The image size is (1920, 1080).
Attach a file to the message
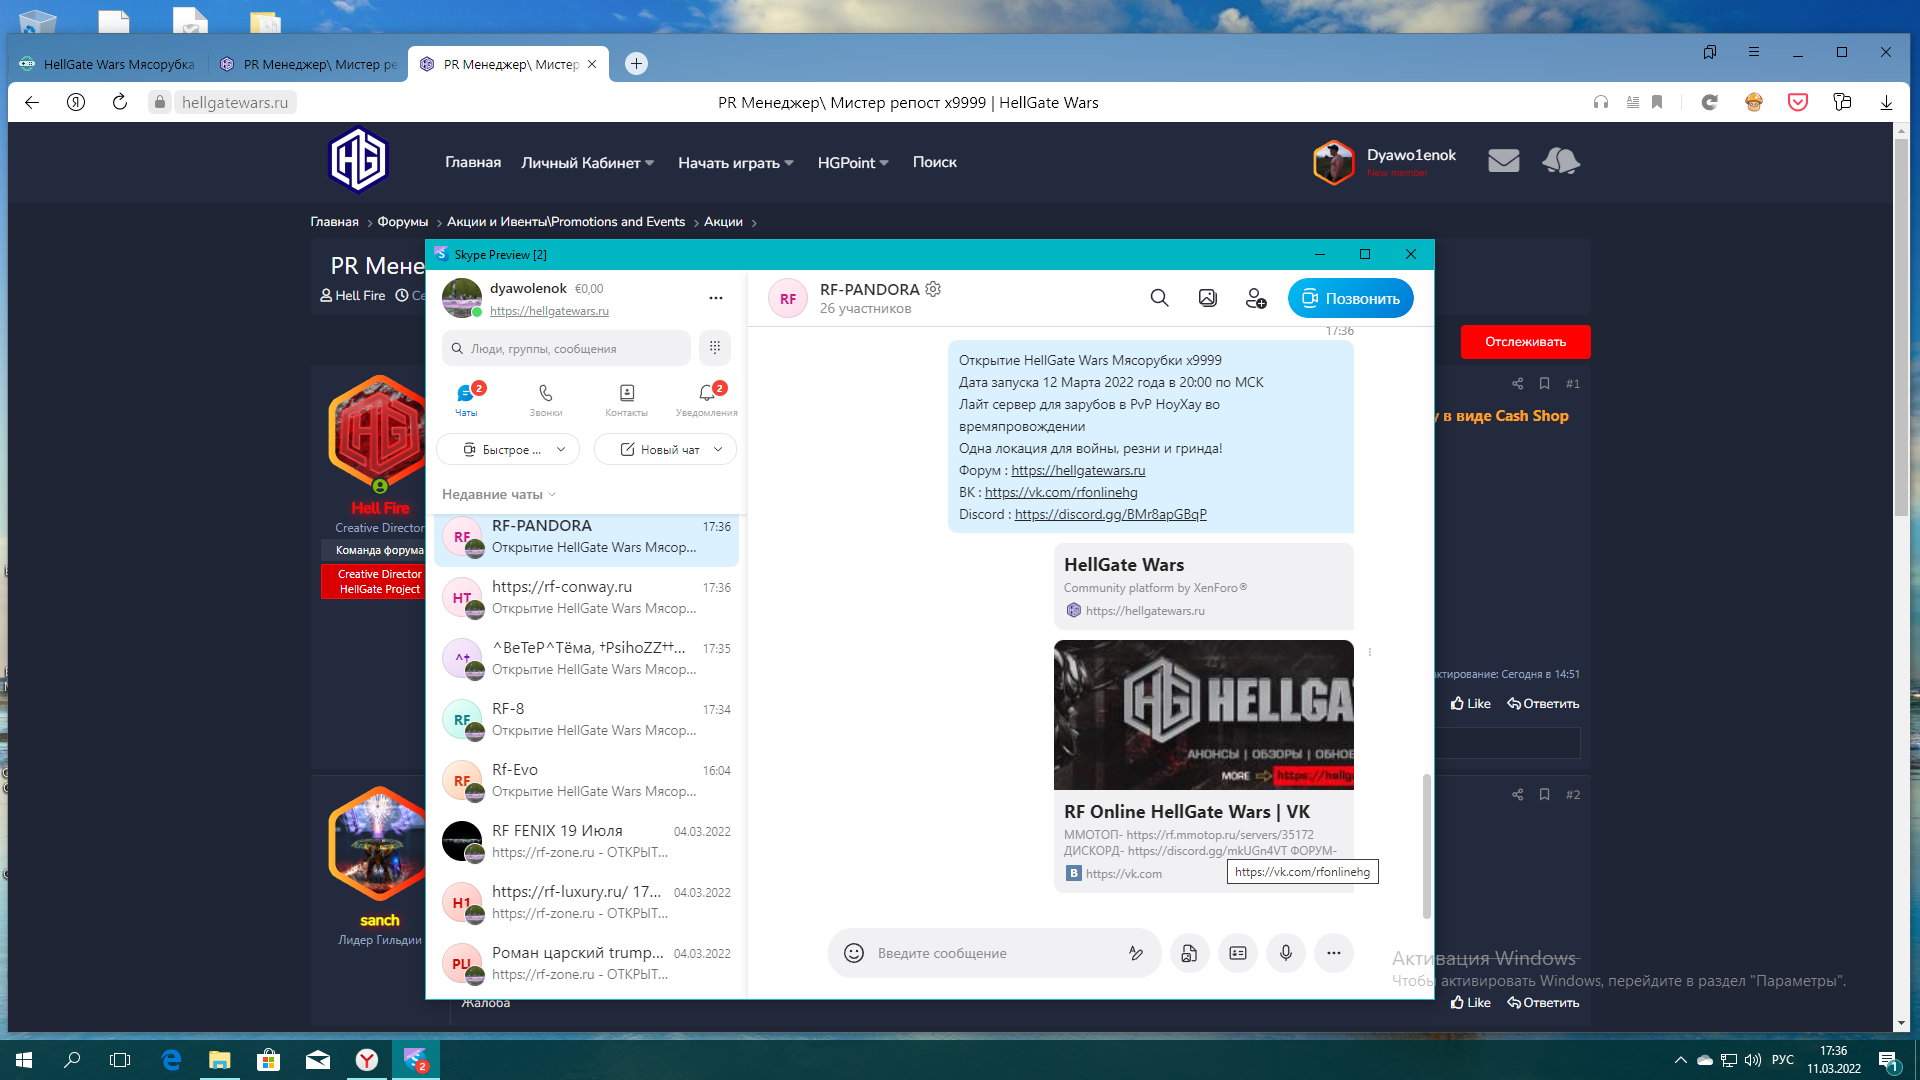[x=1189, y=953]
